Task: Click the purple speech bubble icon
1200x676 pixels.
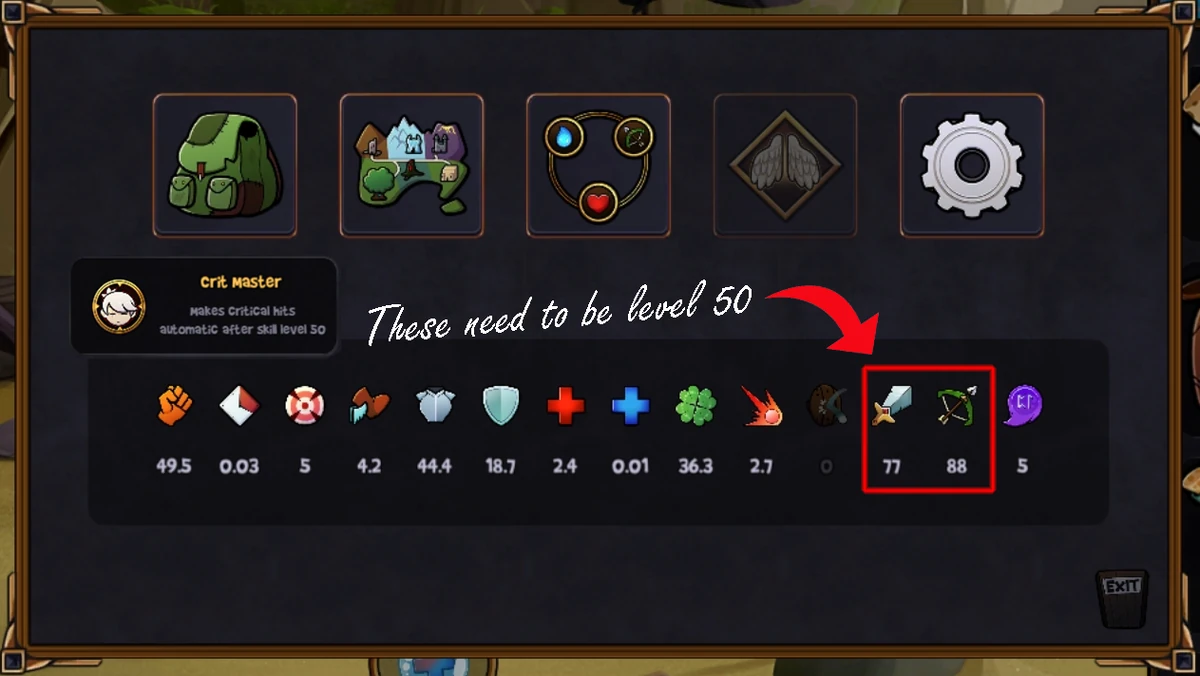Action: click(1023, 406)
